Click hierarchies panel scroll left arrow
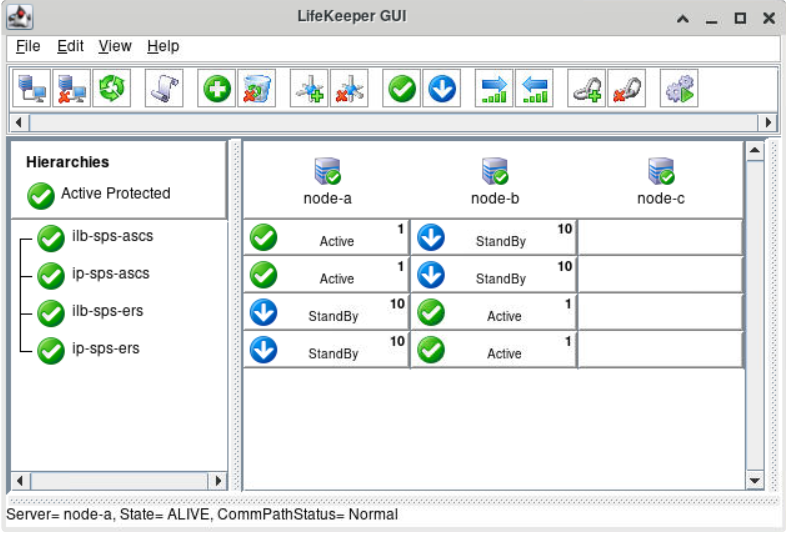 [20, 480]
